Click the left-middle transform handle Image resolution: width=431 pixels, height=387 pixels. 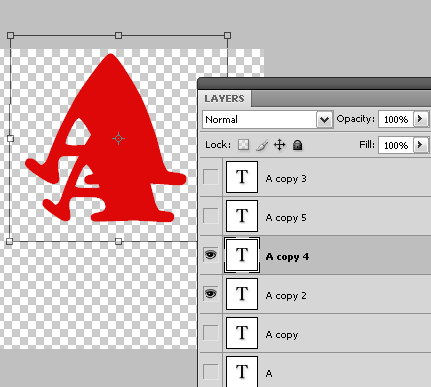[10, 138]
